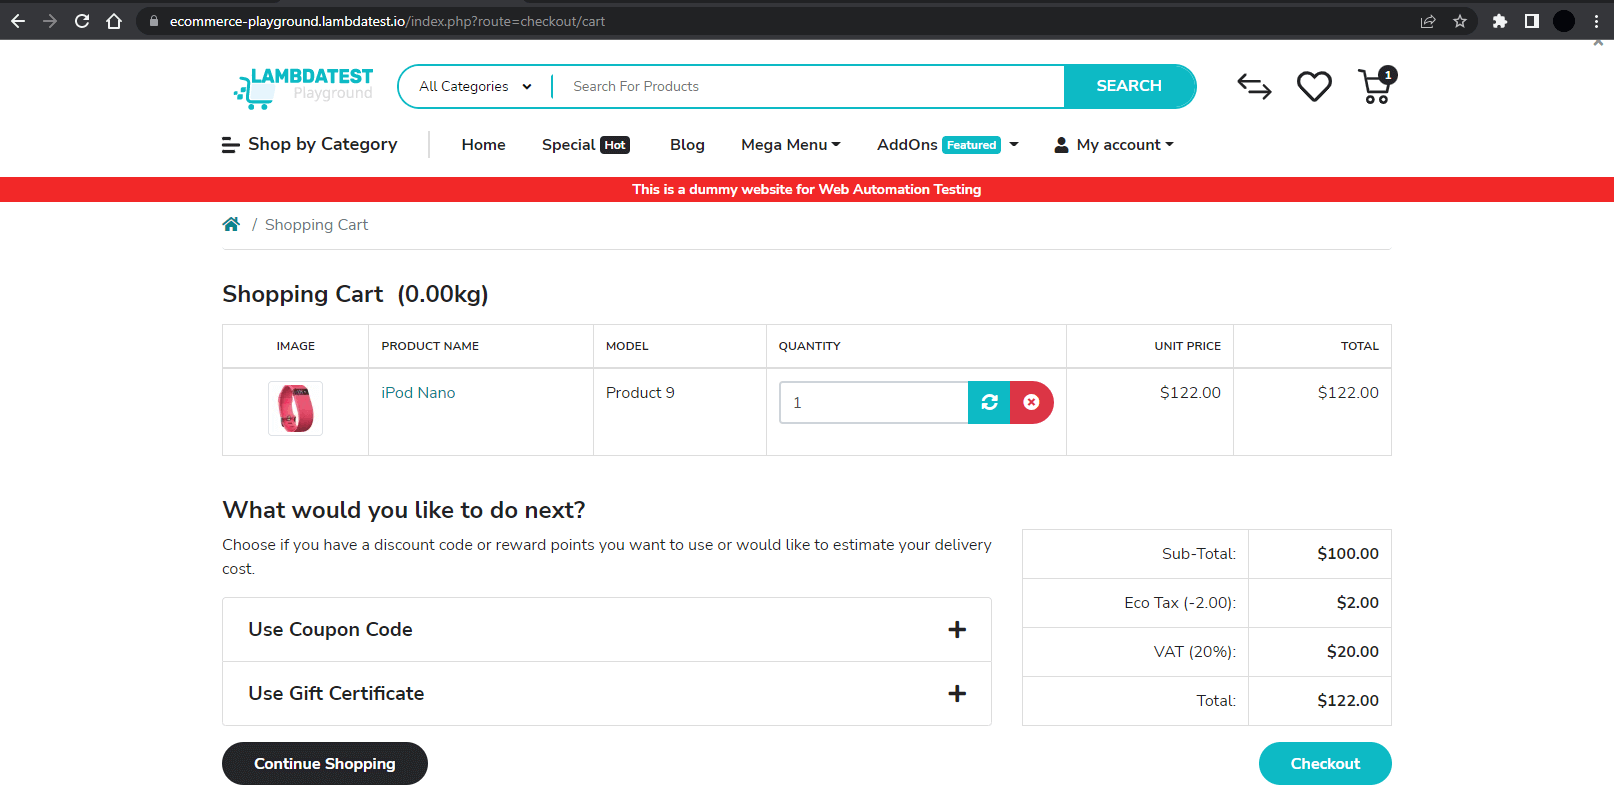Click the red dummy website banner text
This screenshot has height=800, width=1614.
807,189
